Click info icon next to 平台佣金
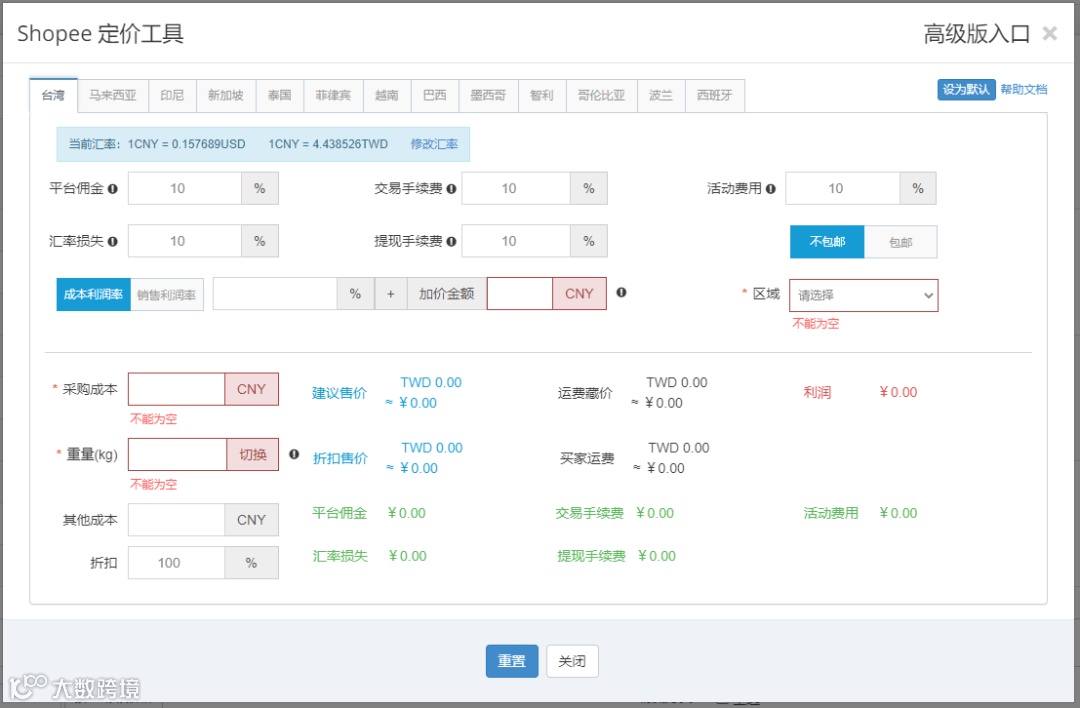1080x708 pixels. click(x=112, y=189)
